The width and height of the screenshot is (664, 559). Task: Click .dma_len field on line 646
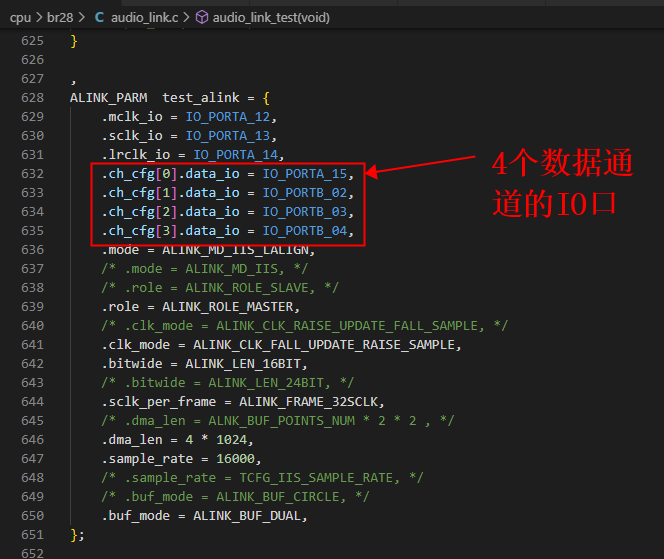tap(132, 440)
